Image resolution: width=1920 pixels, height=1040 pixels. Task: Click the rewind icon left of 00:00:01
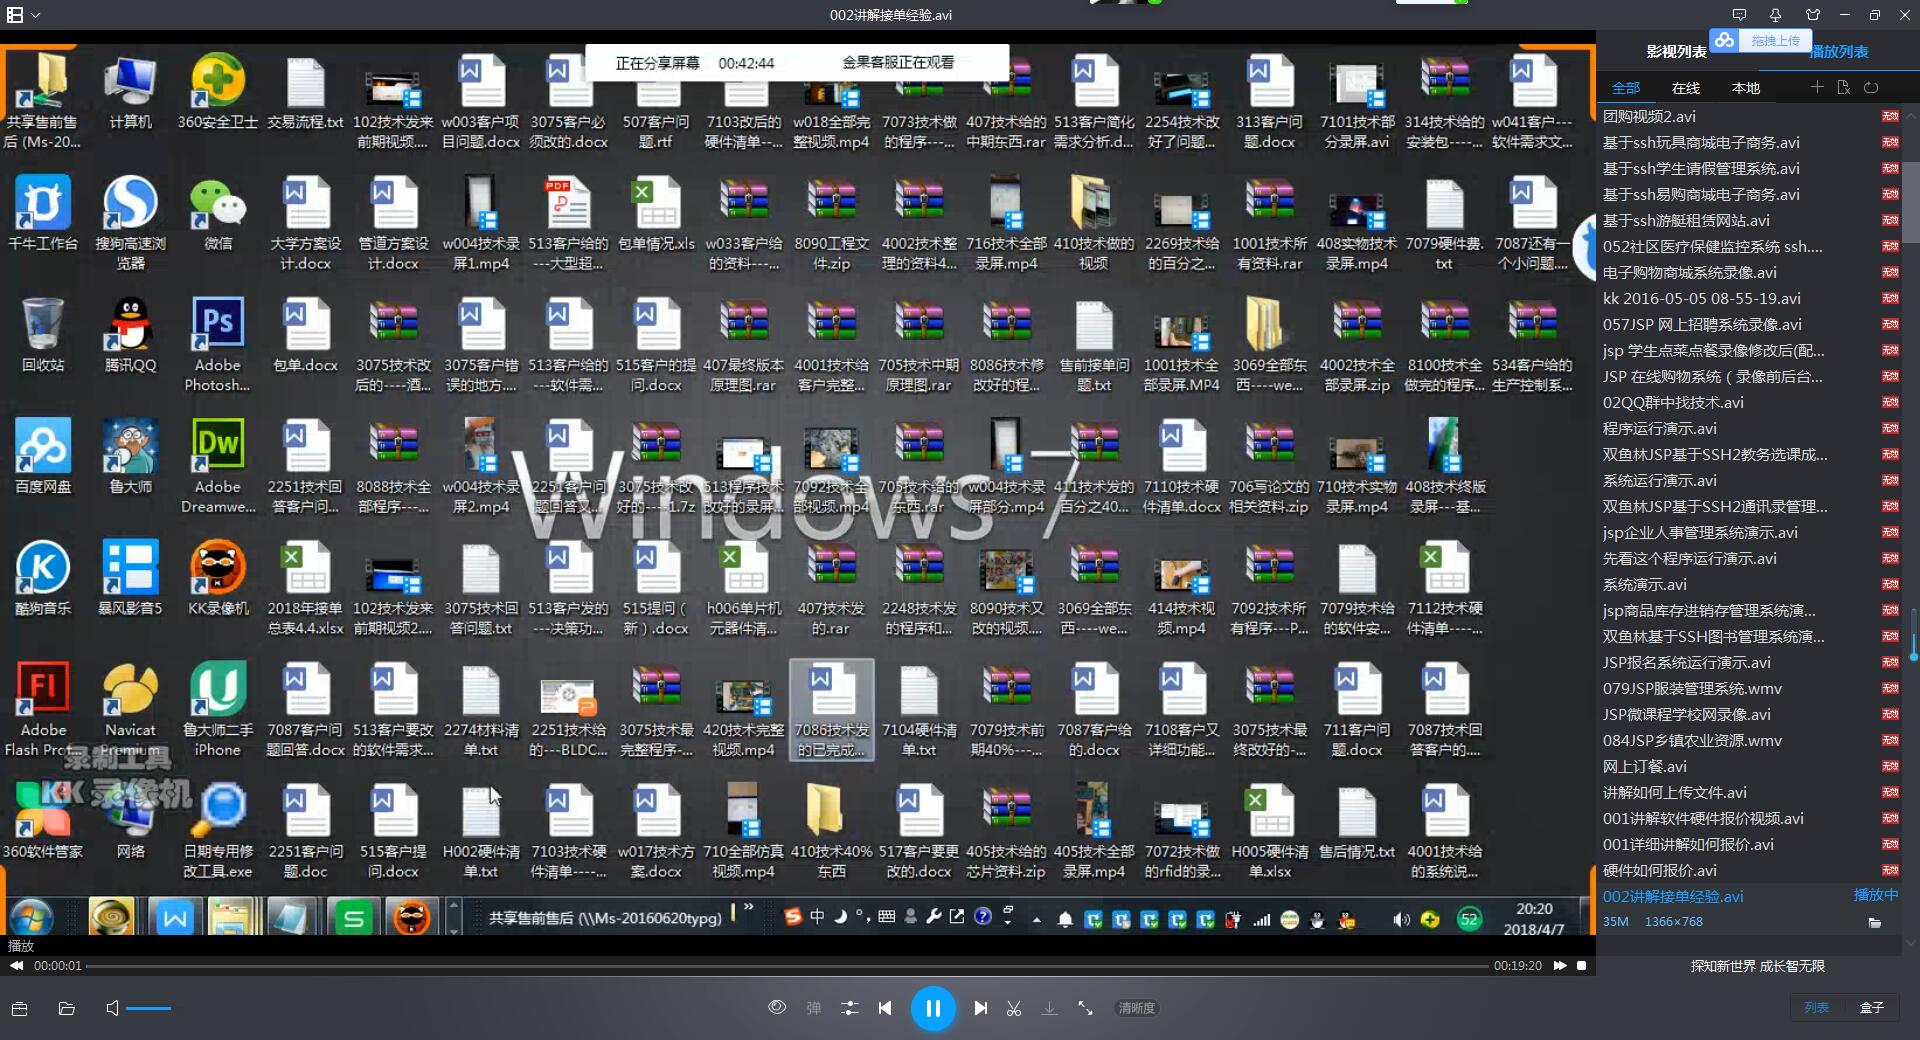coord(16,966)
